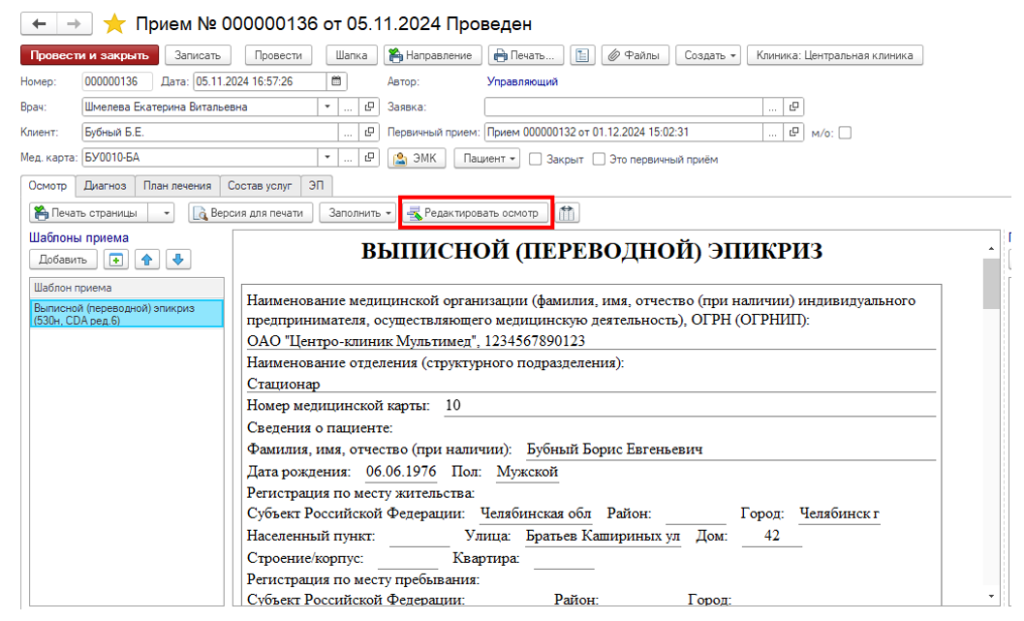Viewport: 1024px width, 621px height.
Task: Click the Шаблоны приема heading link
Action: tap(79, 238)
